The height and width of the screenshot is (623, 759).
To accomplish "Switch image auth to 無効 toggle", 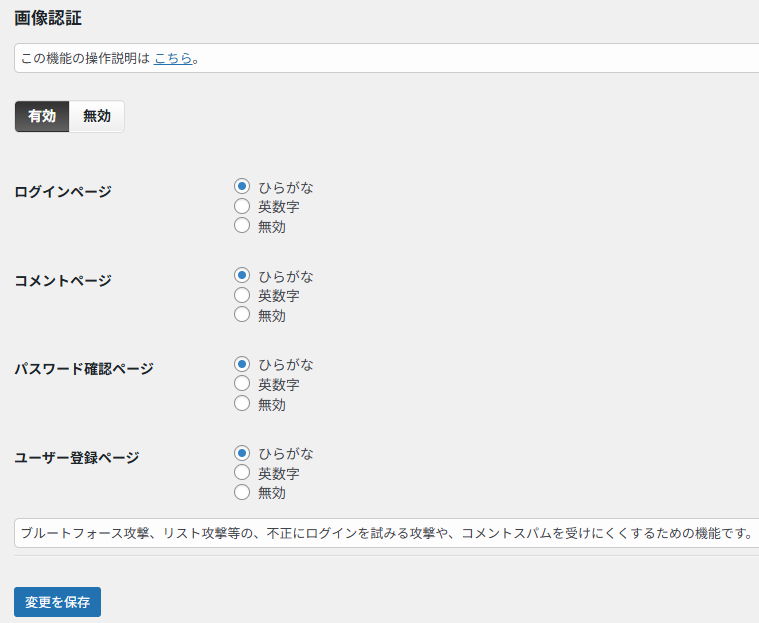I will [97, 116].
